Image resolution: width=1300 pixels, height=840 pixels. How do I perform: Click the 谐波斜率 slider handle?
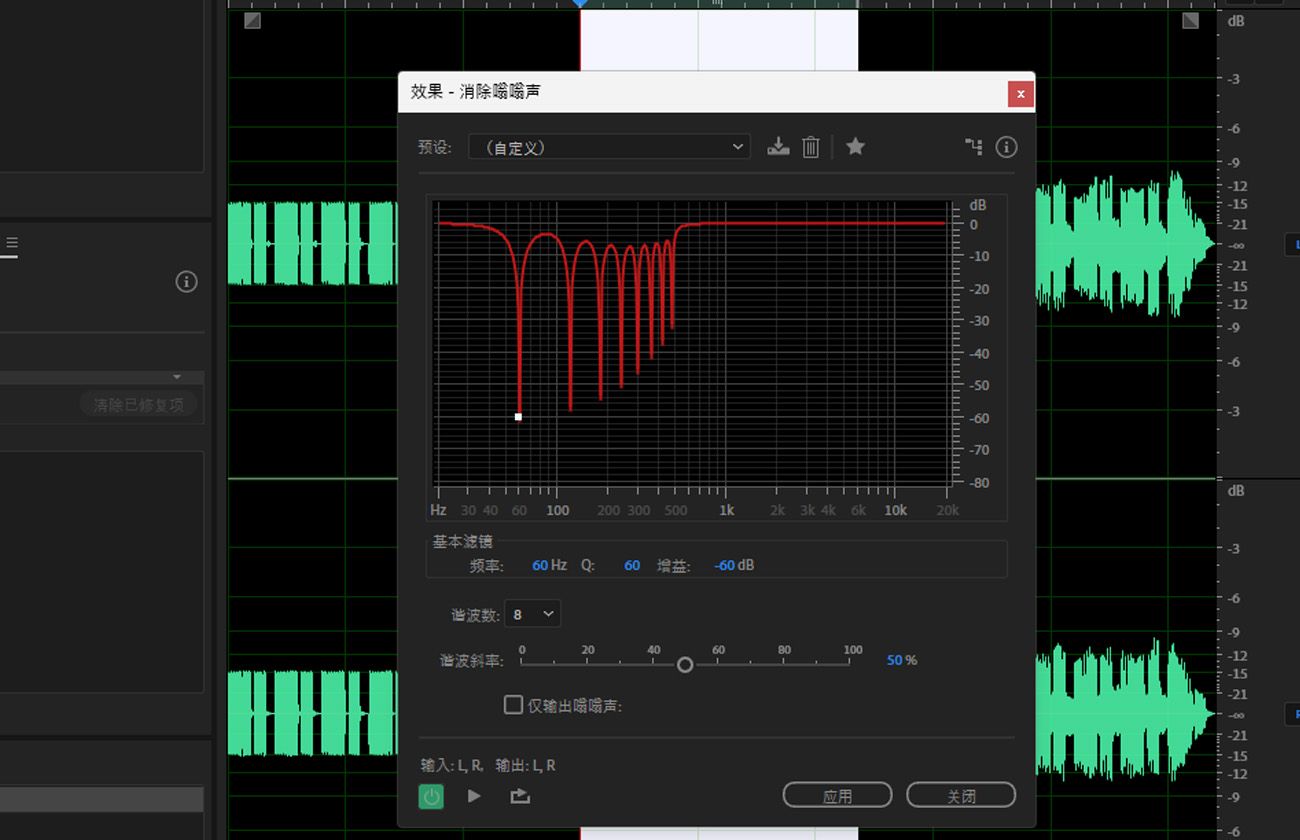point(685,664)
